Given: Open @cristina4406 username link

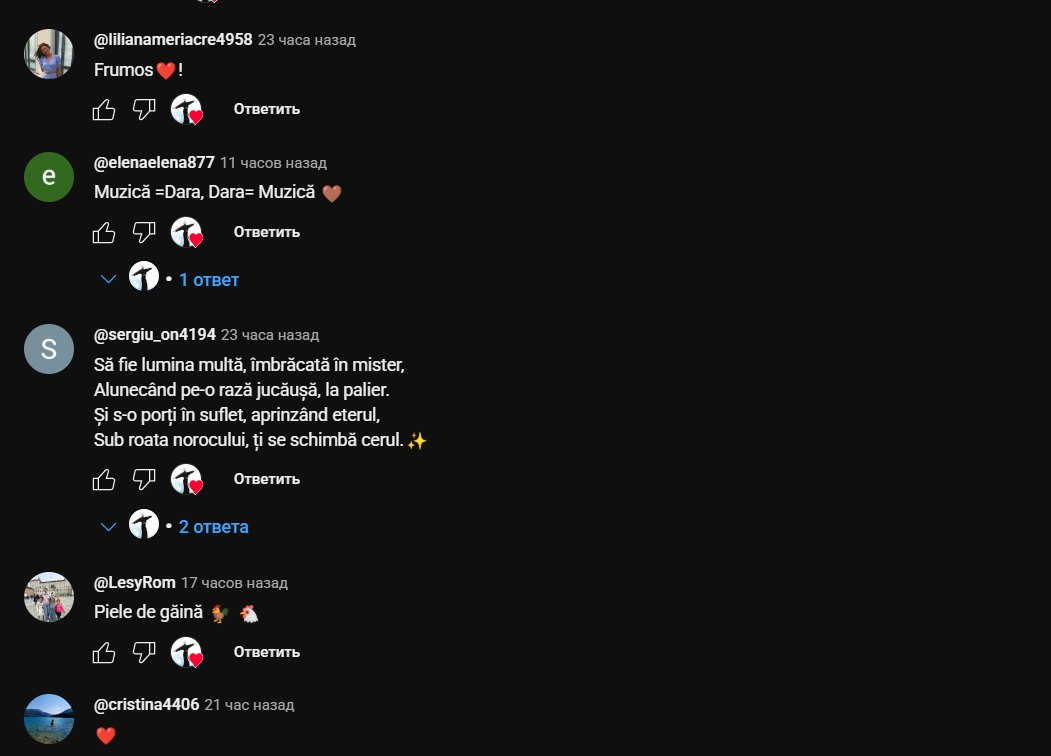Looking at the screenshot, I should [147, 704].
